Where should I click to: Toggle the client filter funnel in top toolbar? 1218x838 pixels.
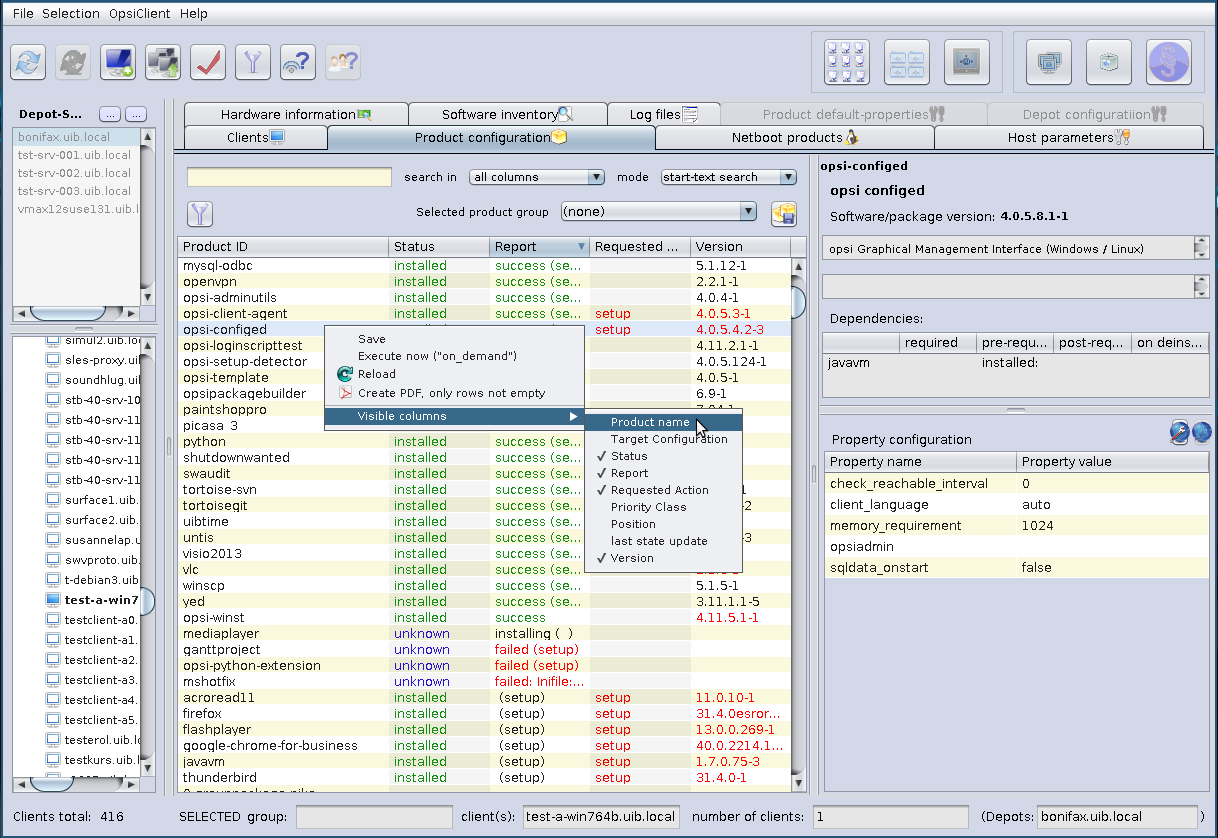[x=253, y=62]
